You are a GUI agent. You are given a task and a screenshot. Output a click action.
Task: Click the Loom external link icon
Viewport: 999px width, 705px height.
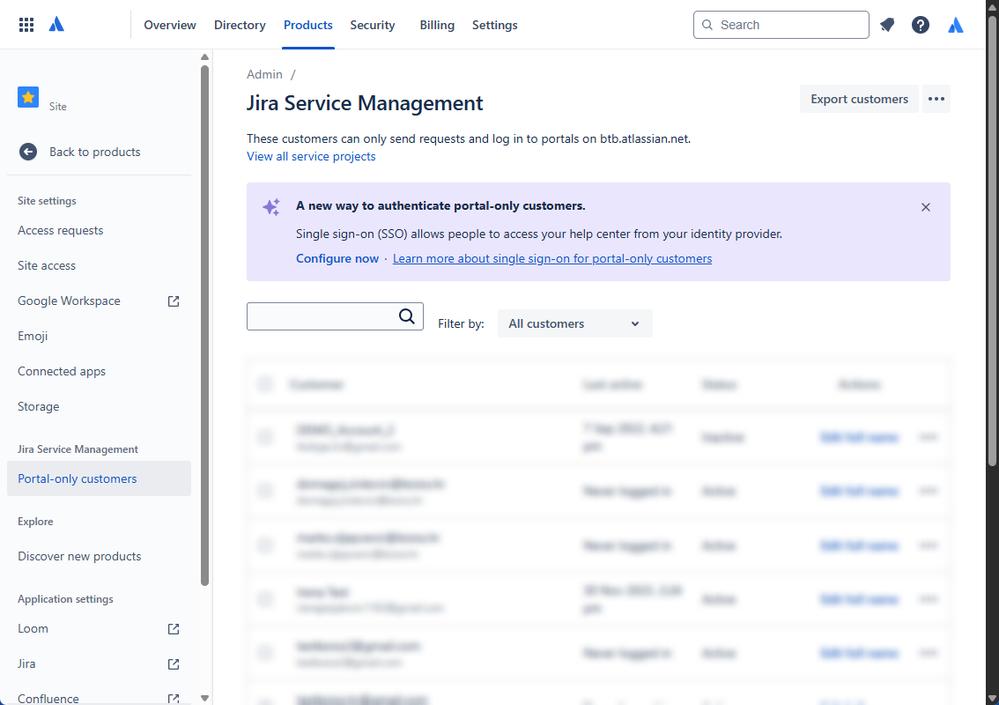pos(173,629)
